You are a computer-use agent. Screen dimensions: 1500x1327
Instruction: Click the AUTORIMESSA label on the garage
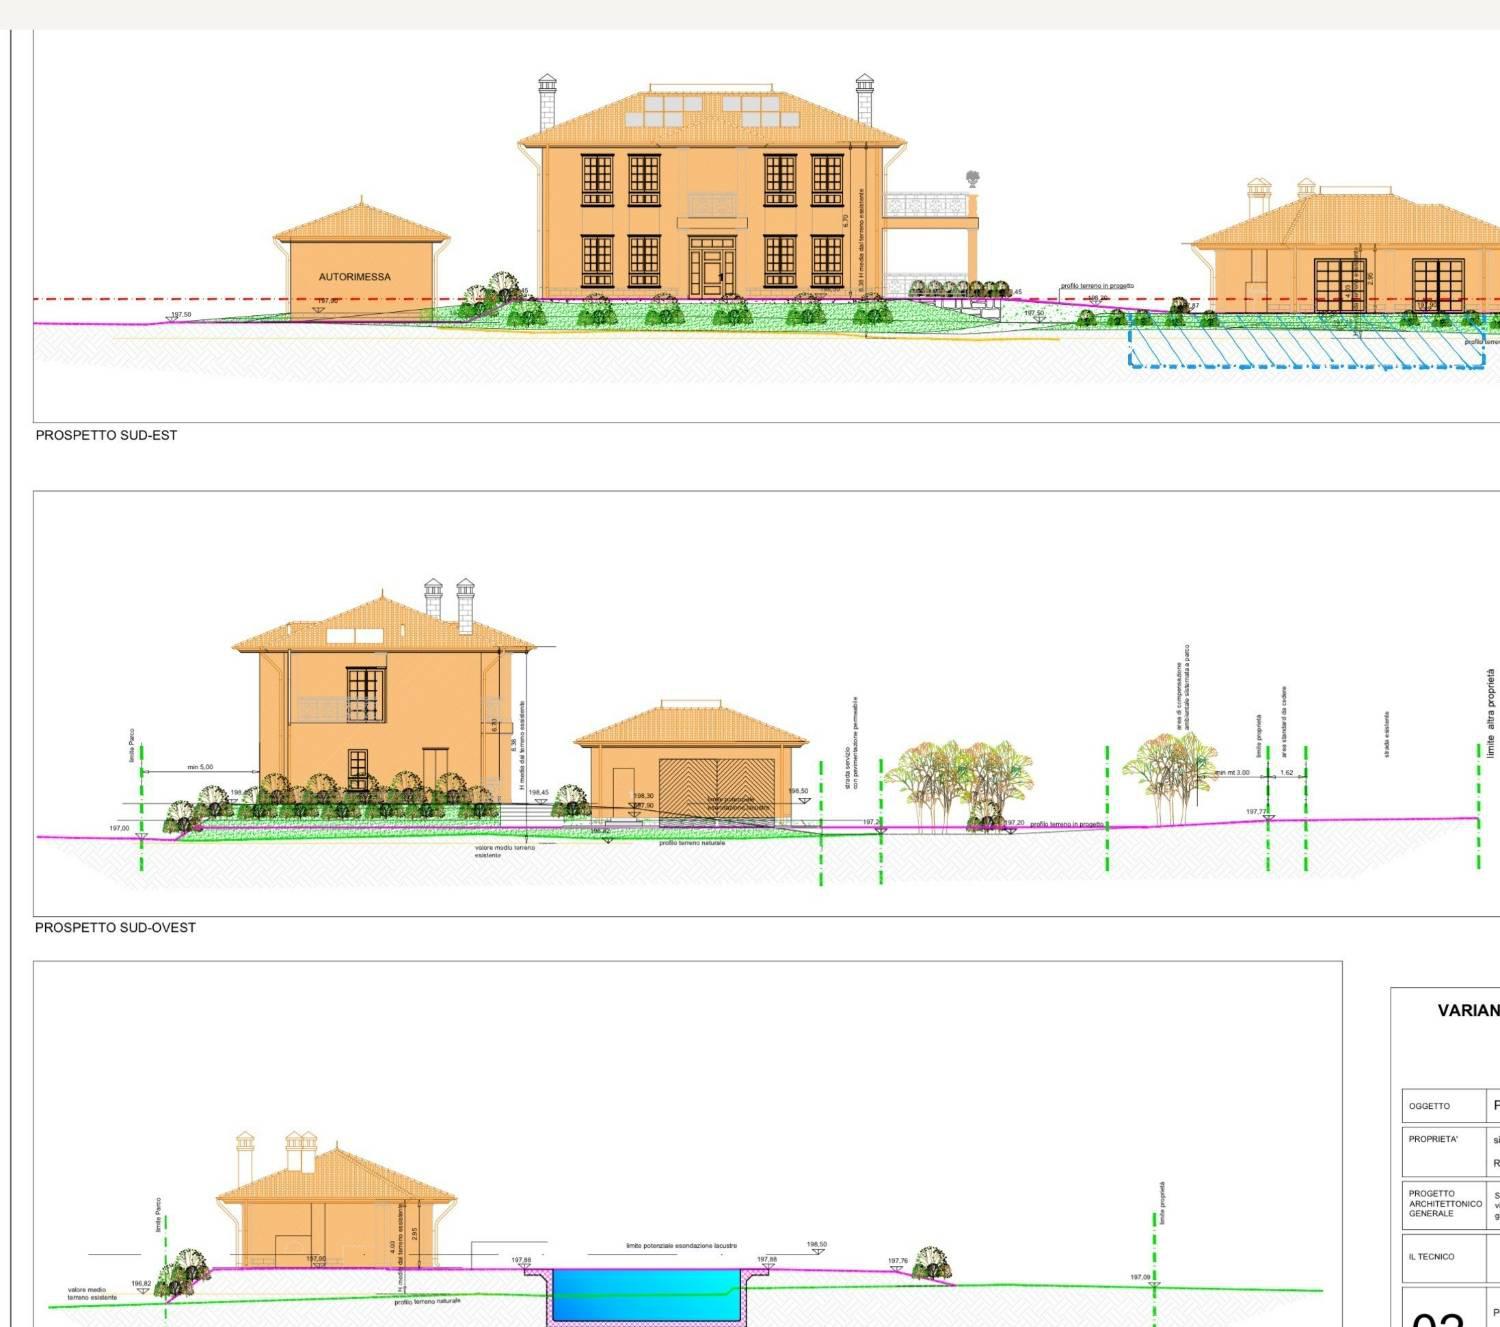point(354,277)
